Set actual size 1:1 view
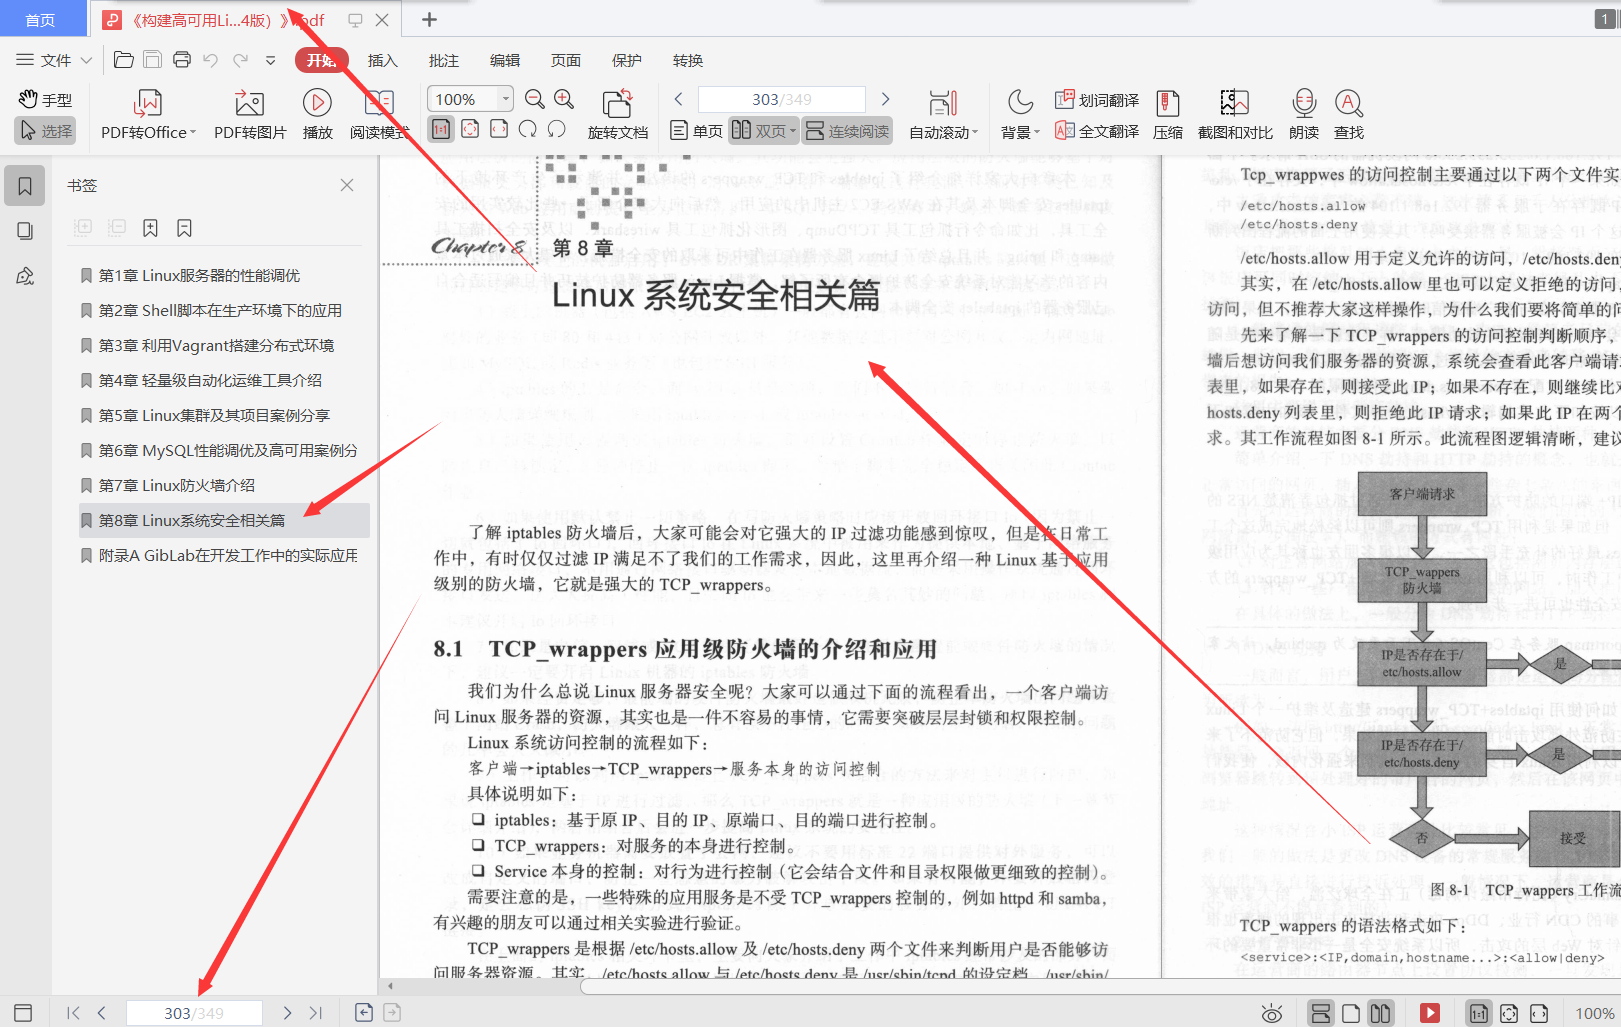 click(441, 129)
